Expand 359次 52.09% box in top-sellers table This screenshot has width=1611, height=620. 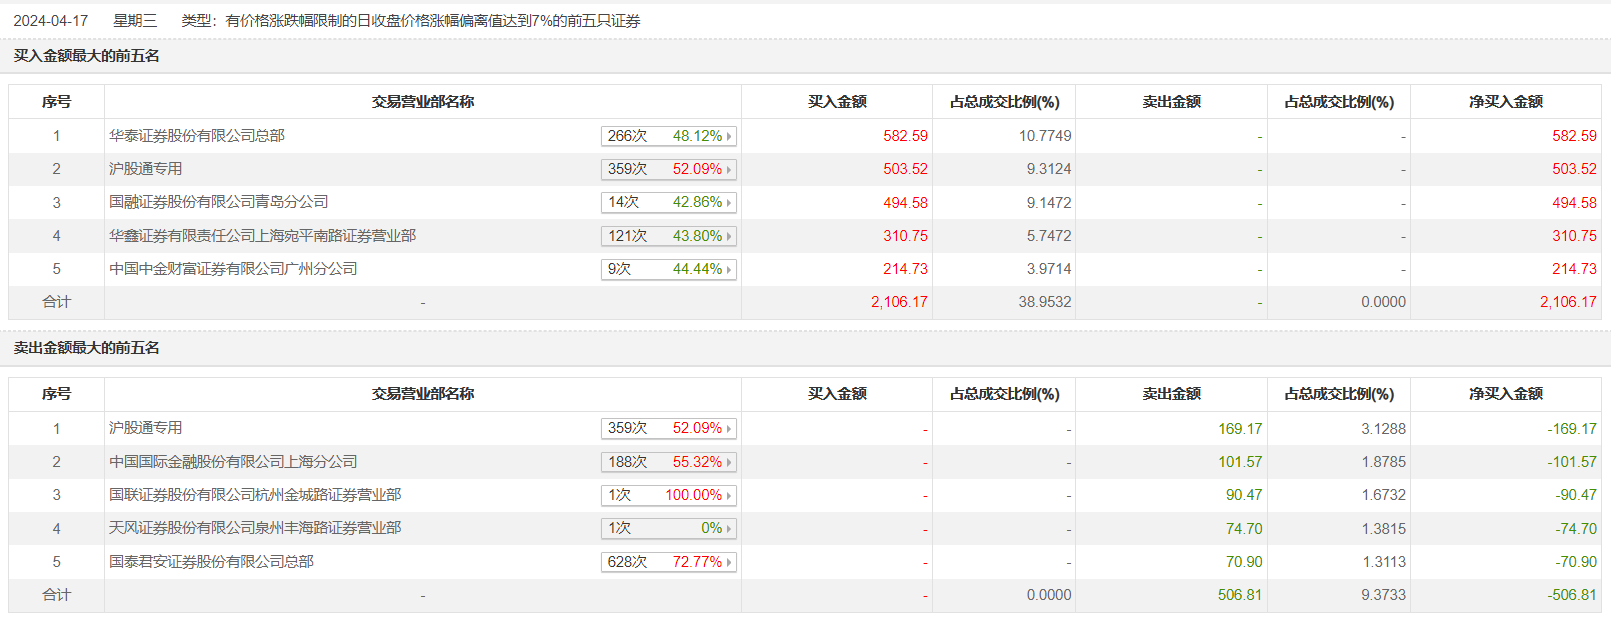668,428
